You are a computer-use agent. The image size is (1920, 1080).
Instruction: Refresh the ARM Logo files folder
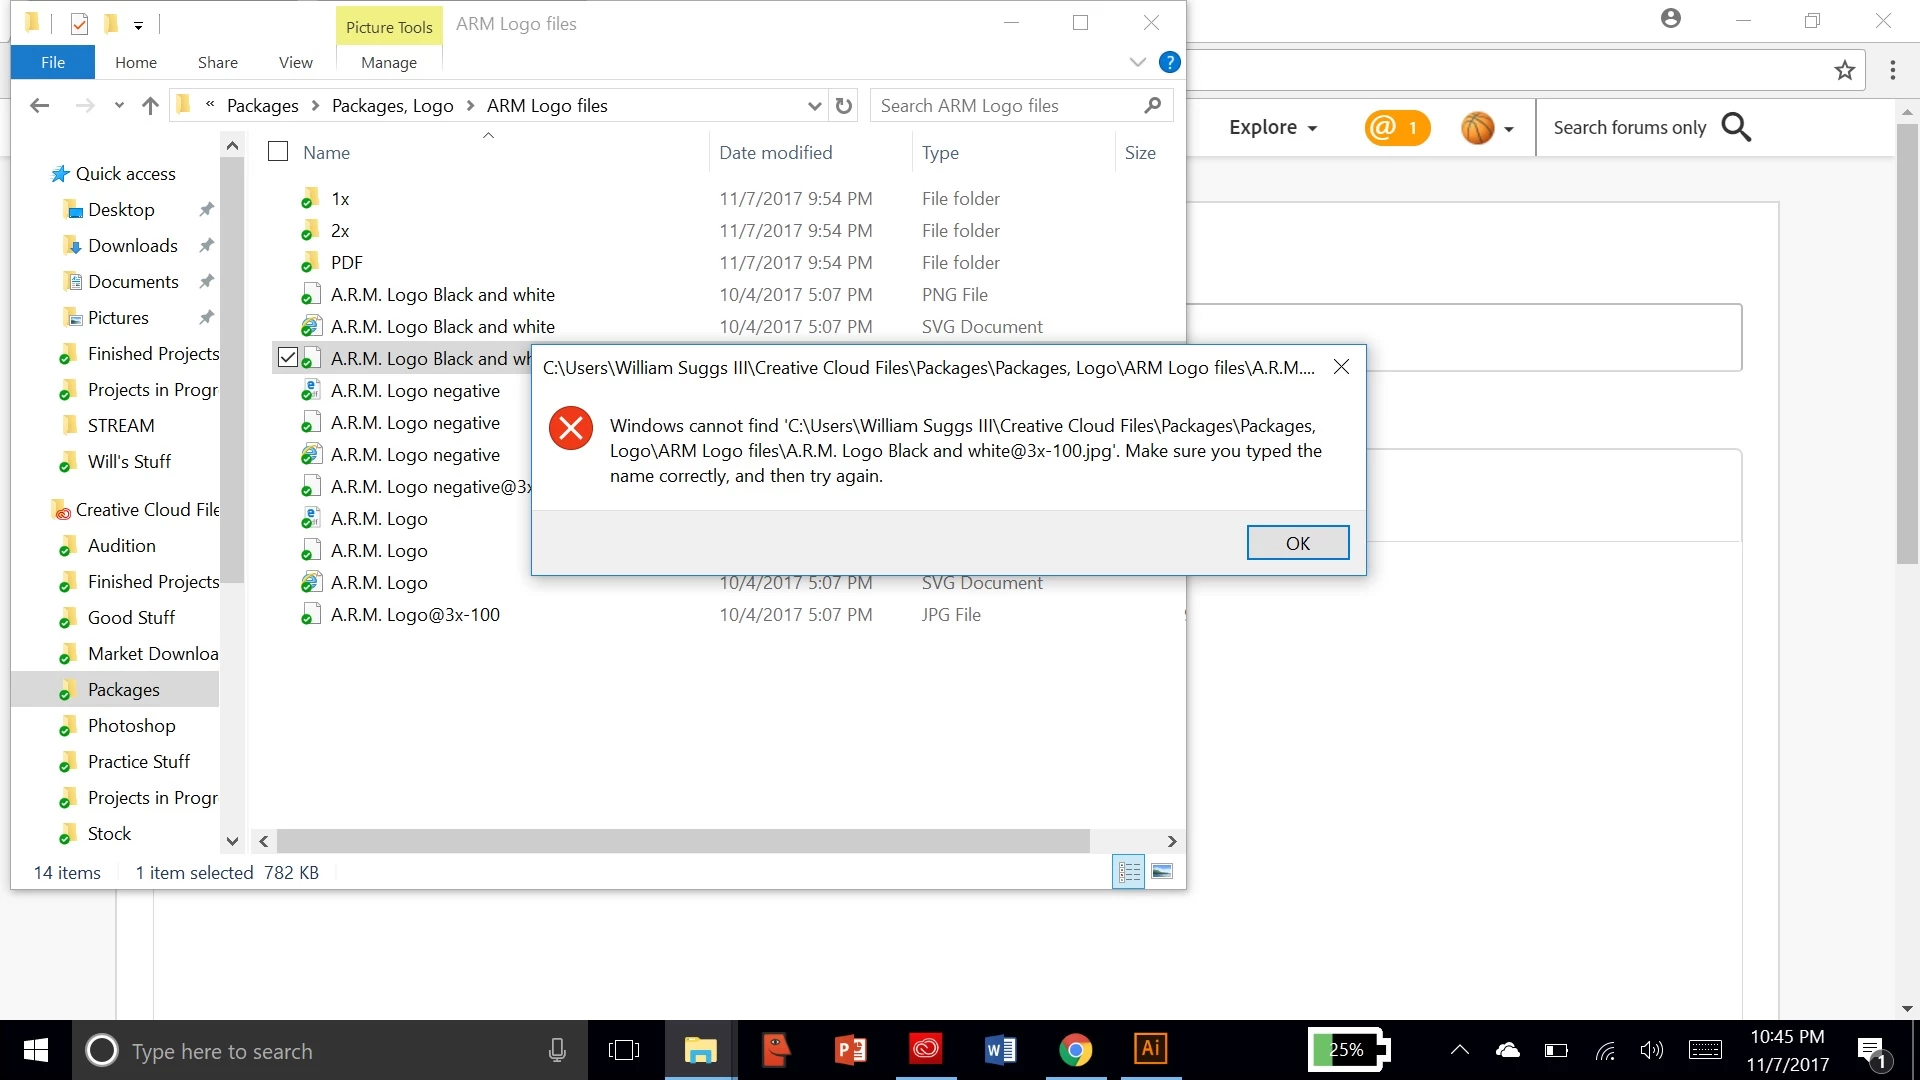[844, 106]
